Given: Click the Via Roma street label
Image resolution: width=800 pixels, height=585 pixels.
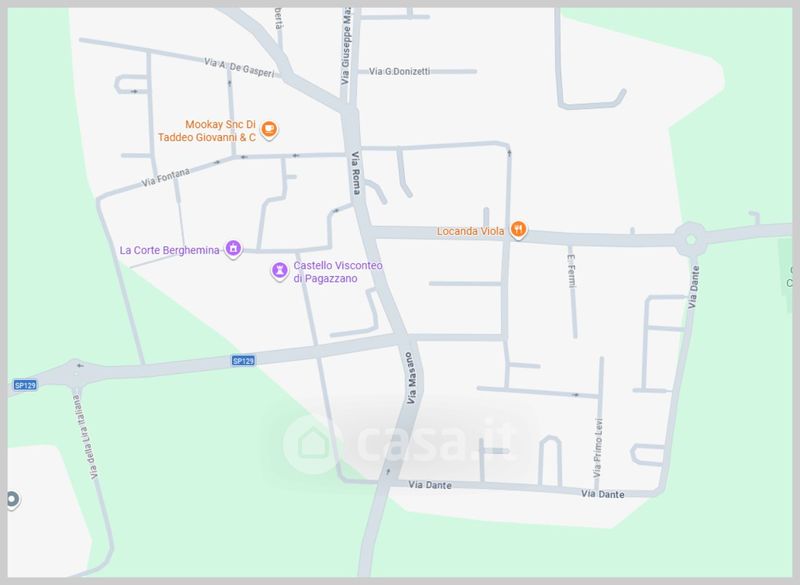Looking at the screenshot, I should pyautogui.click(x=356, y=173).
